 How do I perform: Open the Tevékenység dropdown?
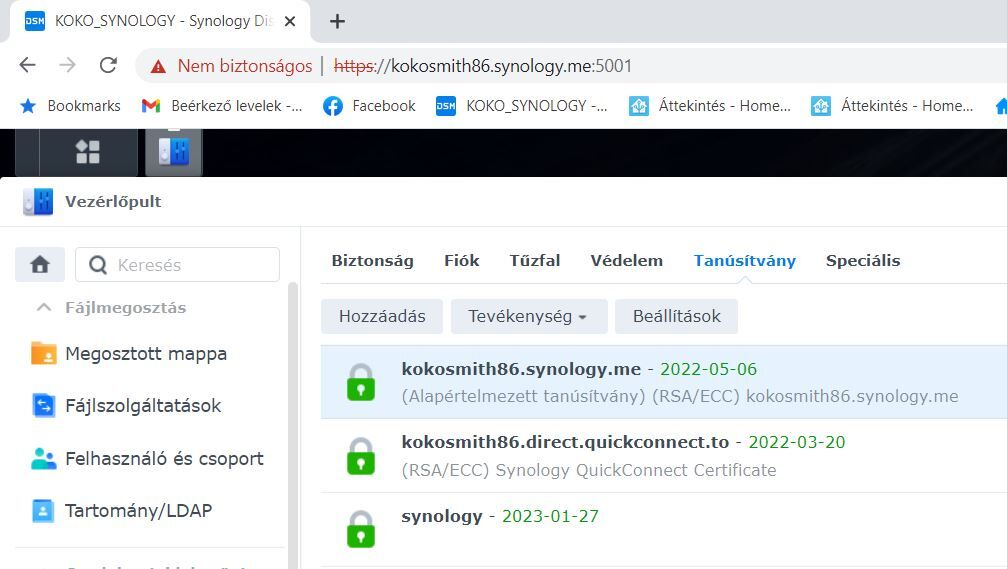(x=529, y=317)
